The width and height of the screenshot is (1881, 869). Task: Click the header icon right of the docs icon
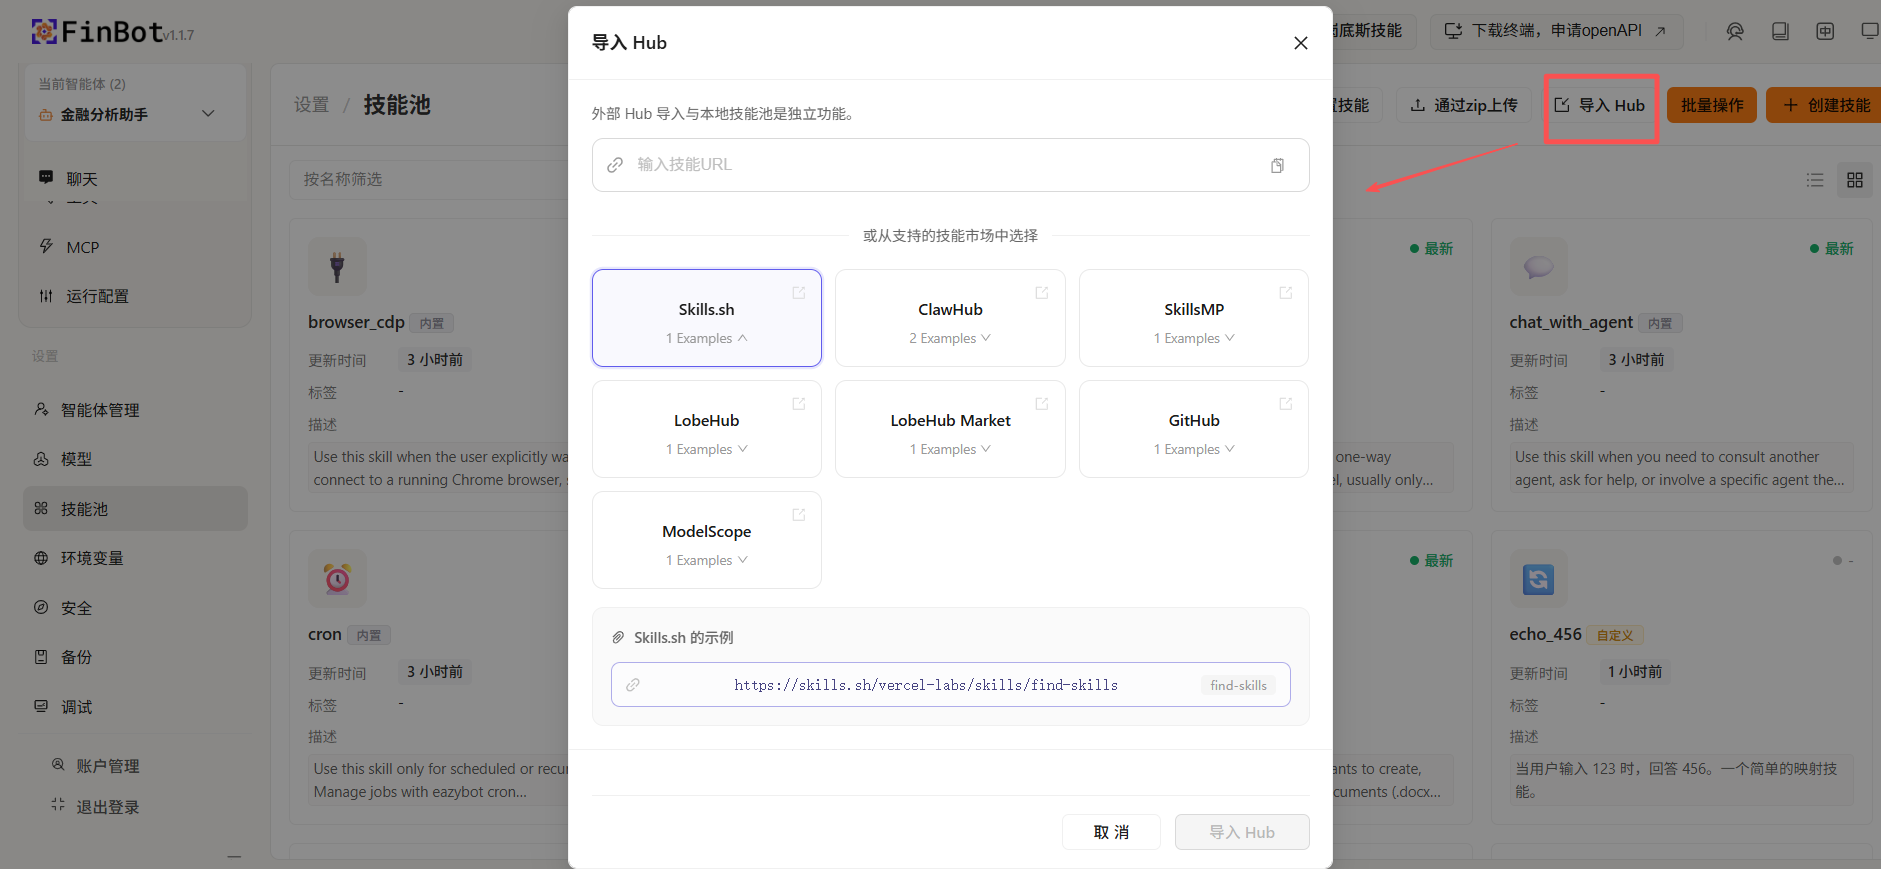pos(1825,31)
